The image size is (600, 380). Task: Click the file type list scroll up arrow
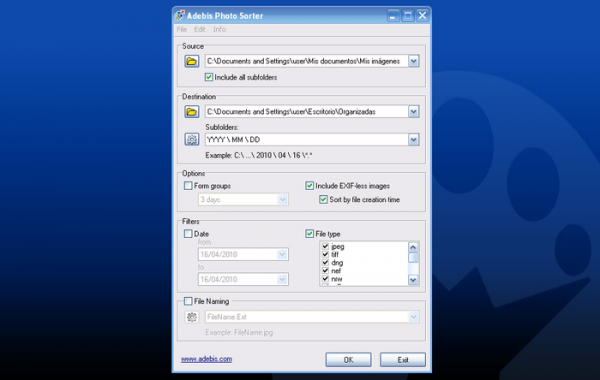point(413,247)
